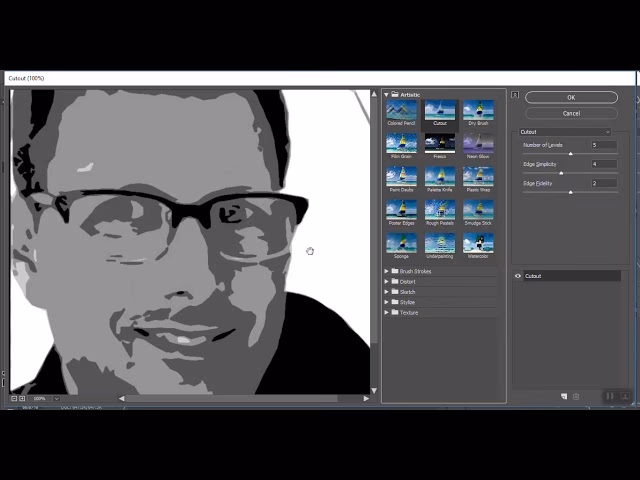Click the 100% zoom value field
Screen dimensions: 640x480
click(40, 398)
